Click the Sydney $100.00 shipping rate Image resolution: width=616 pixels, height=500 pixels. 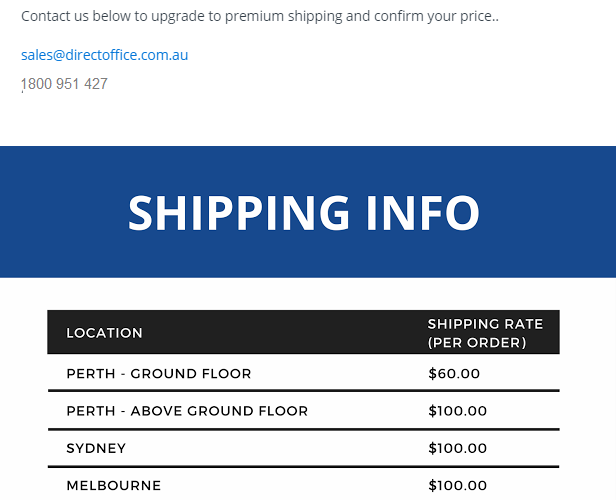(458, 448)
